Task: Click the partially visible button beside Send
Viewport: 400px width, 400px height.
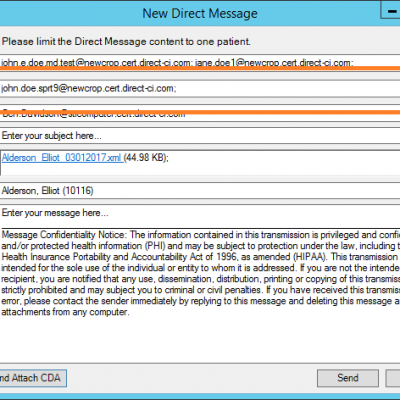Action: pyautogui.click(x=393, y=378)
